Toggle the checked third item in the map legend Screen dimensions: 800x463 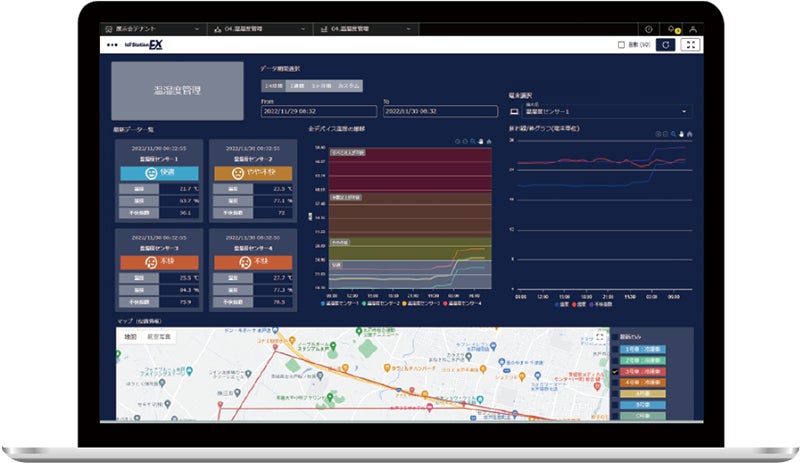[614, 370]
